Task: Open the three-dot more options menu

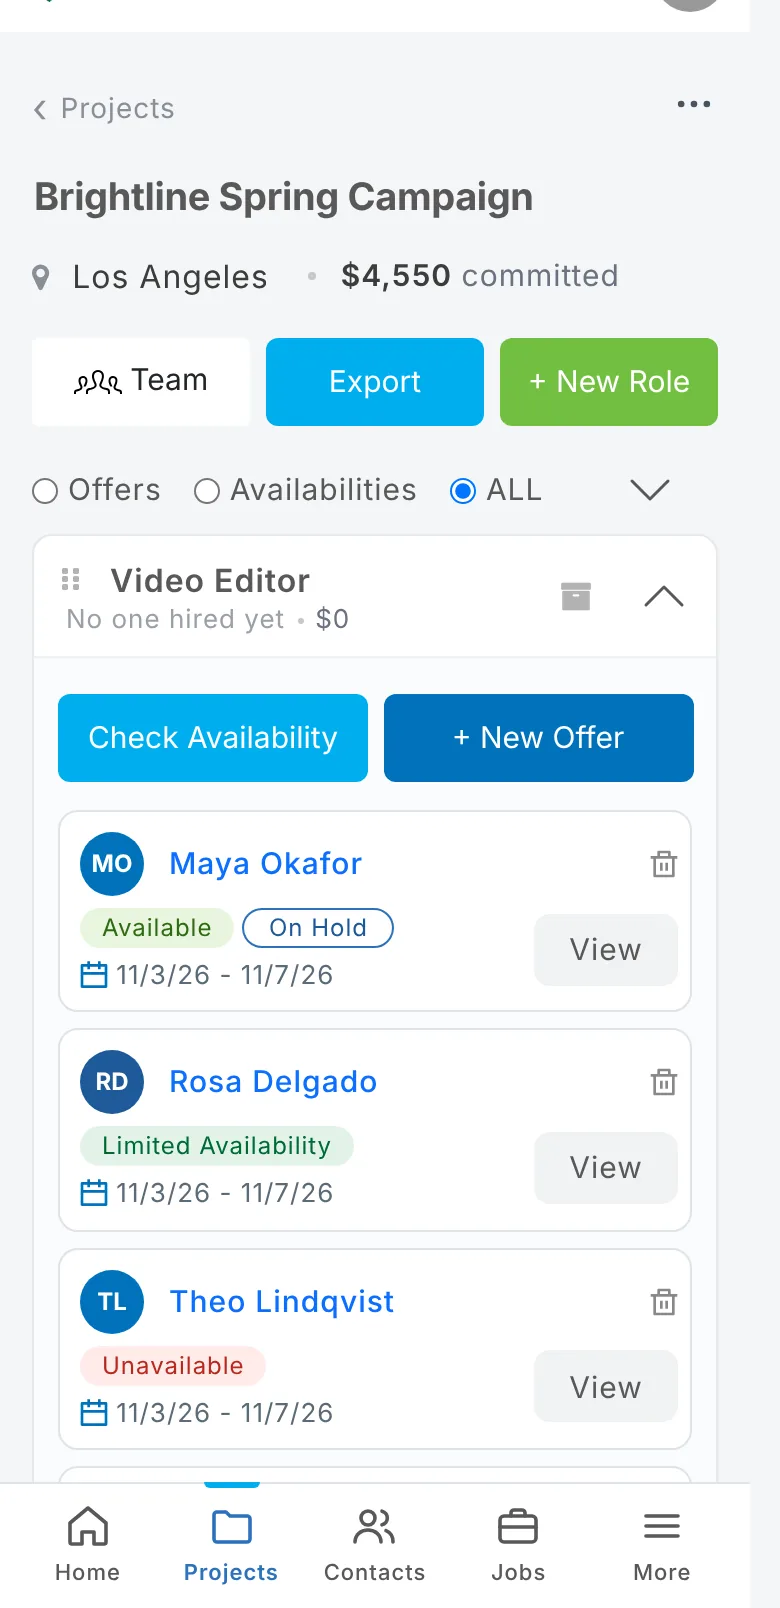Action: tap(694, 104)
